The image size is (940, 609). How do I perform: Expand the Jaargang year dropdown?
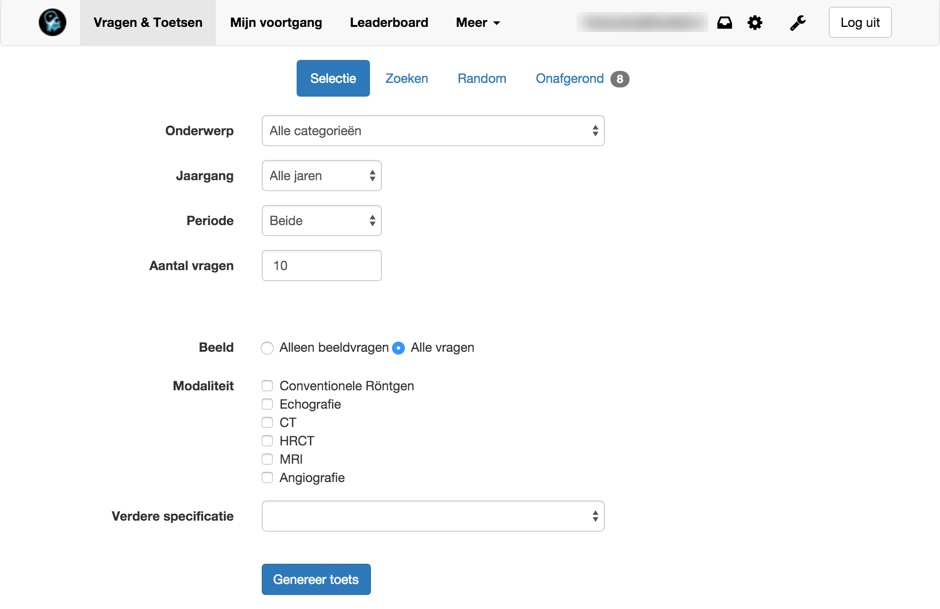(x=321, y=176)
